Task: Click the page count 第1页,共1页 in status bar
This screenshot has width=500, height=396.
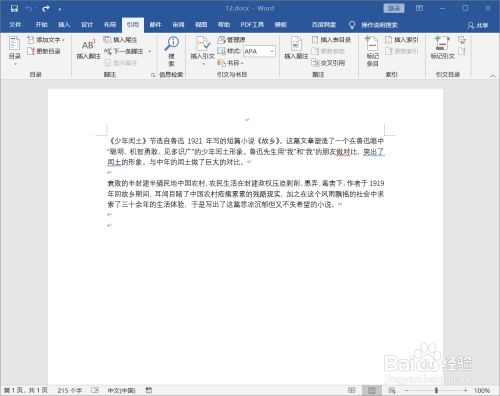Action: click(26, 390)
